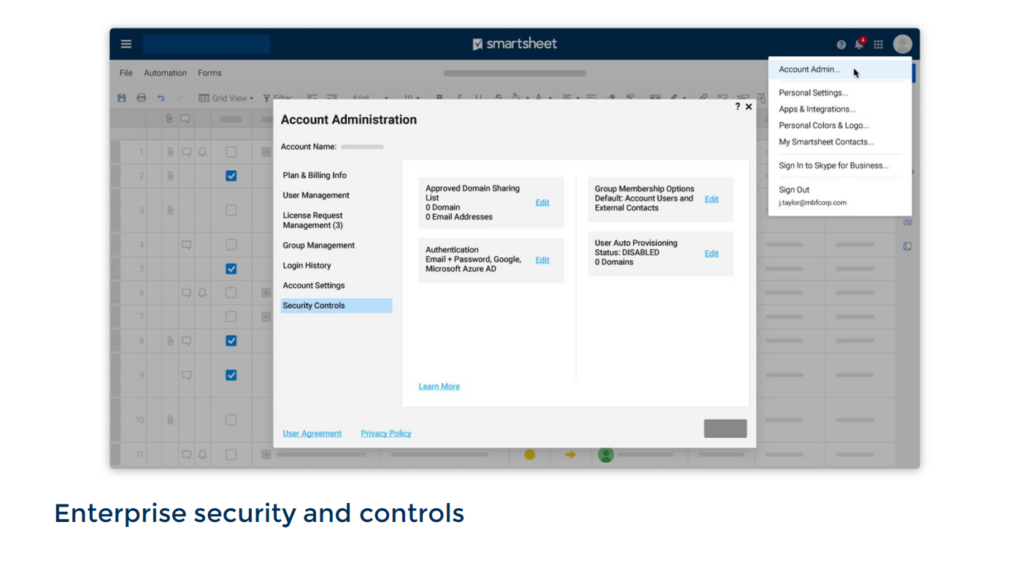Open the notifications bell with red badge
This screenshot has width=1024, height=576.
click(x=859, y=43)
